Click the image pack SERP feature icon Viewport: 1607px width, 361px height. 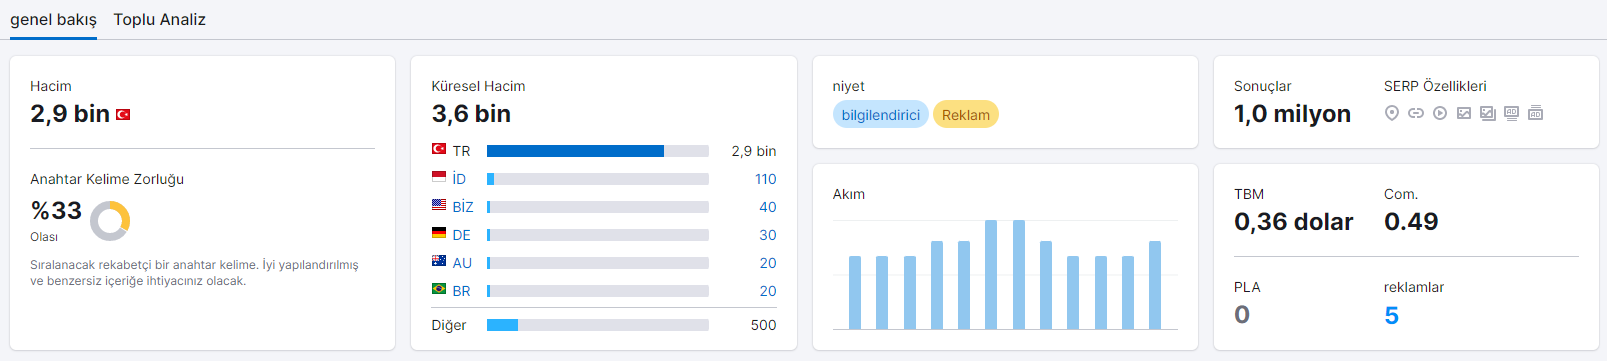click(x=1487, y=113)
